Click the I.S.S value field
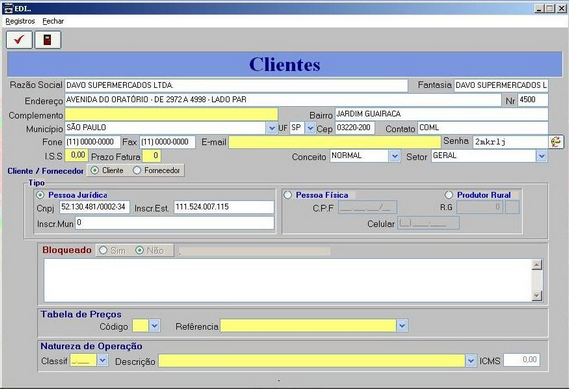The width and height of the screenshot is (569, 389). 76,156
